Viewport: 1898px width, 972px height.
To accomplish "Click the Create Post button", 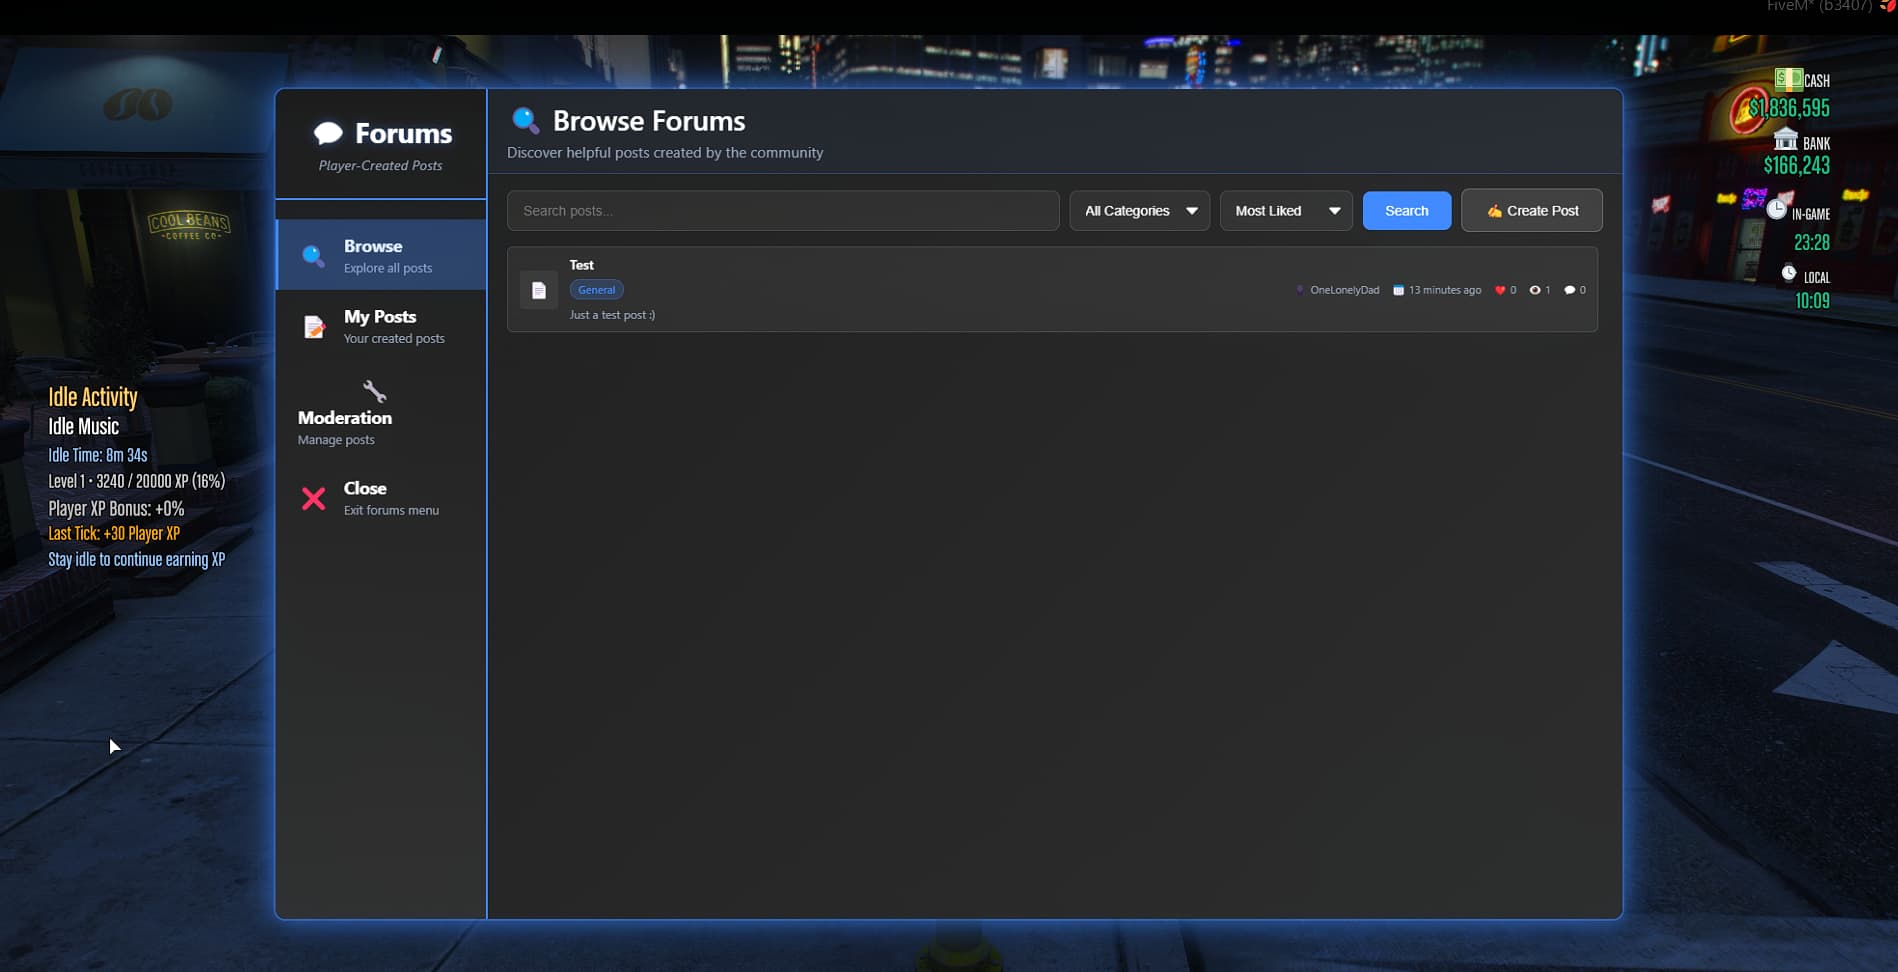I will coord(1531,211).
